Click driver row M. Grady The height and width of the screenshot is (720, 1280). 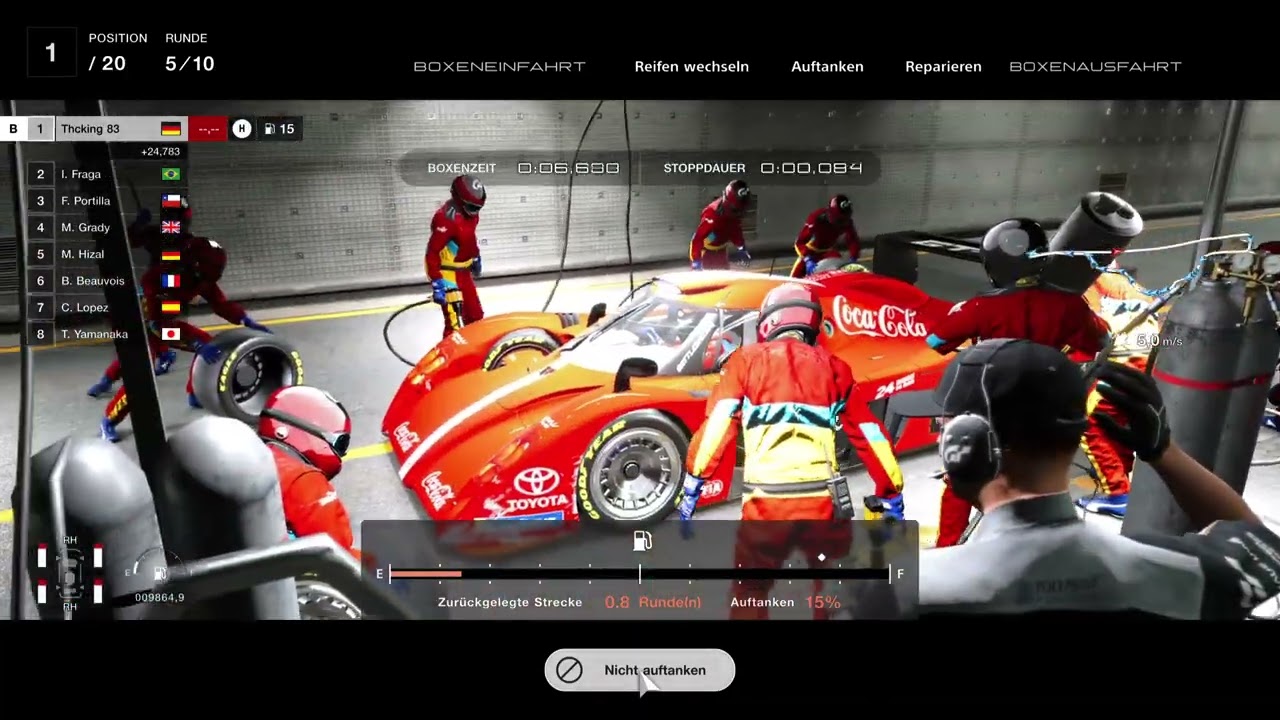106,227
